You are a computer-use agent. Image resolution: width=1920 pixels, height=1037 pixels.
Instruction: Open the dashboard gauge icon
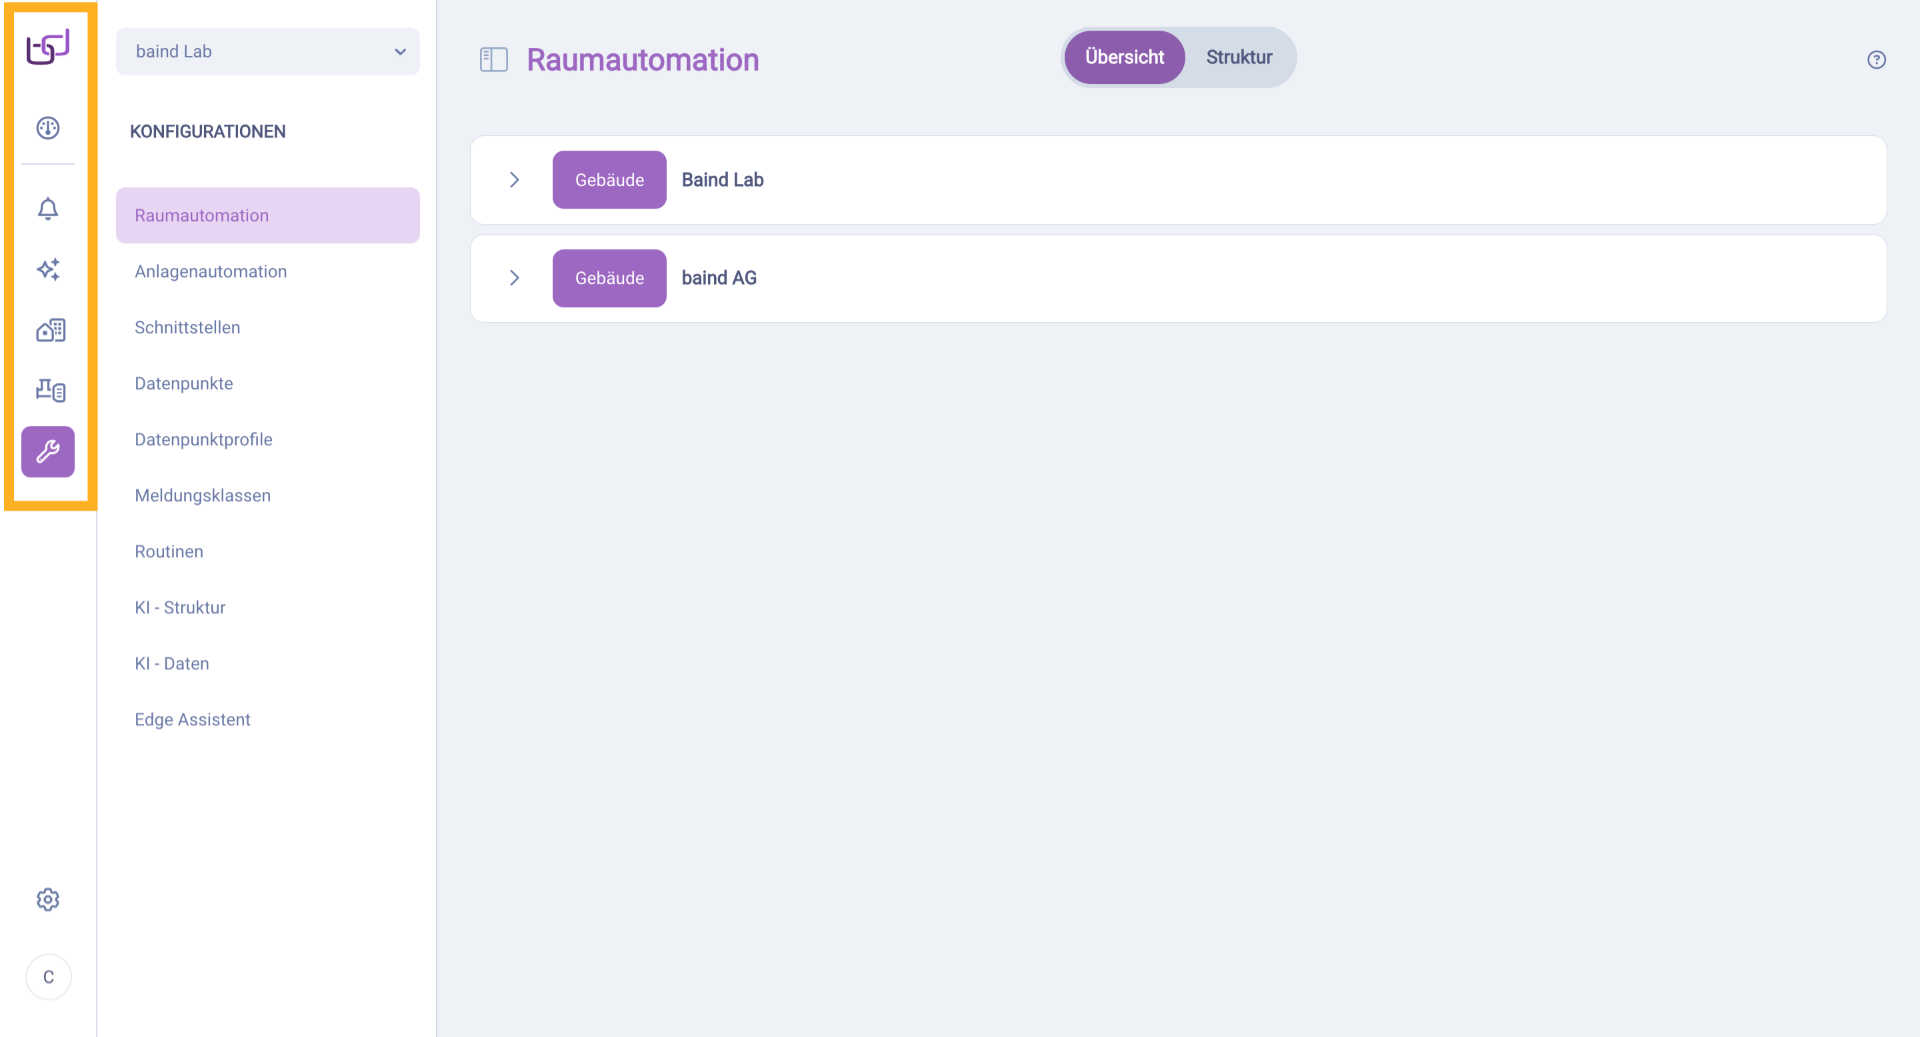click(48, 128)
